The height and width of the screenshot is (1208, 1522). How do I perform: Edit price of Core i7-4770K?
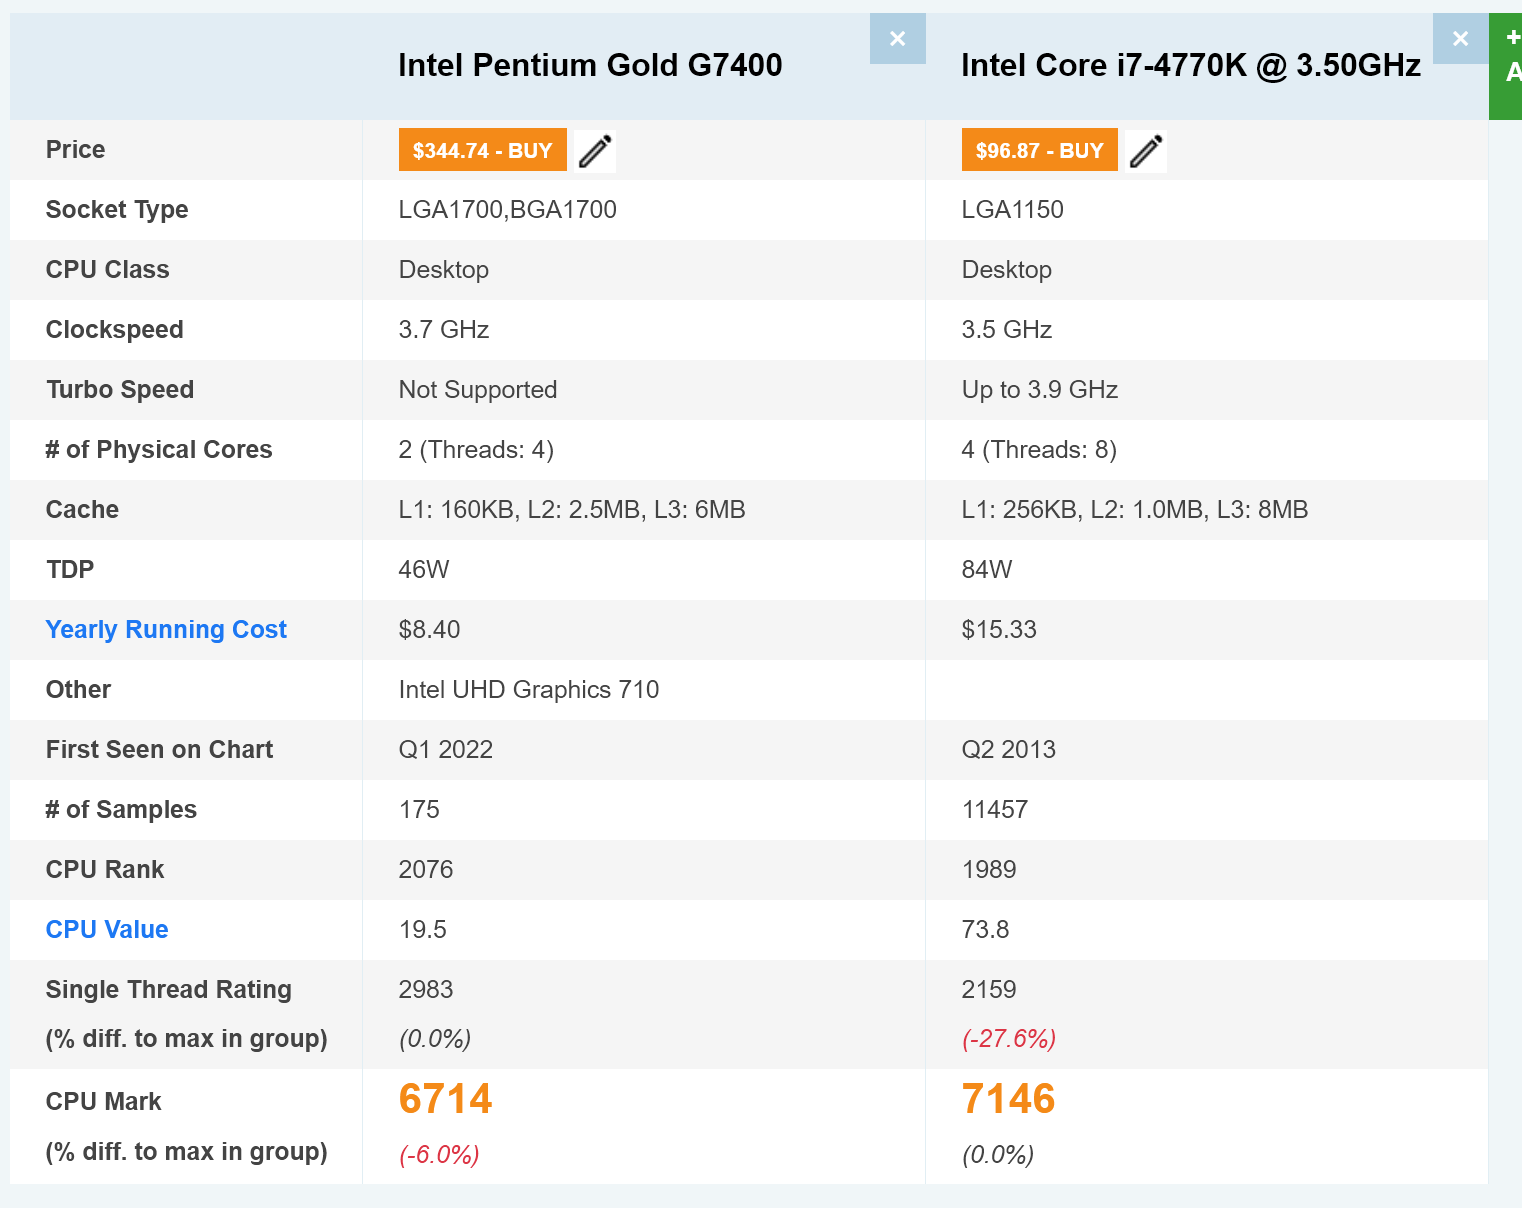pos(1146,151)
